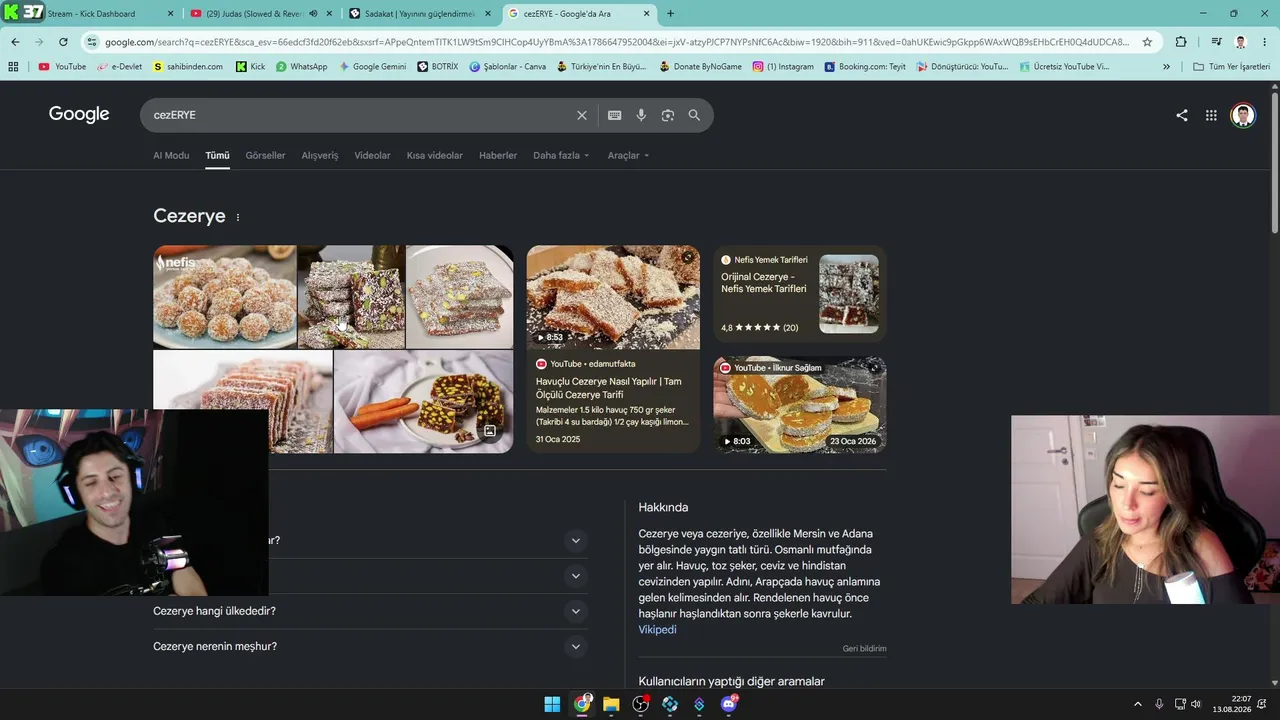This screenshot has width=1280, height=720.
Task: Open the Nefis cezerye balls thumbnail
Action: pos(224,297)
